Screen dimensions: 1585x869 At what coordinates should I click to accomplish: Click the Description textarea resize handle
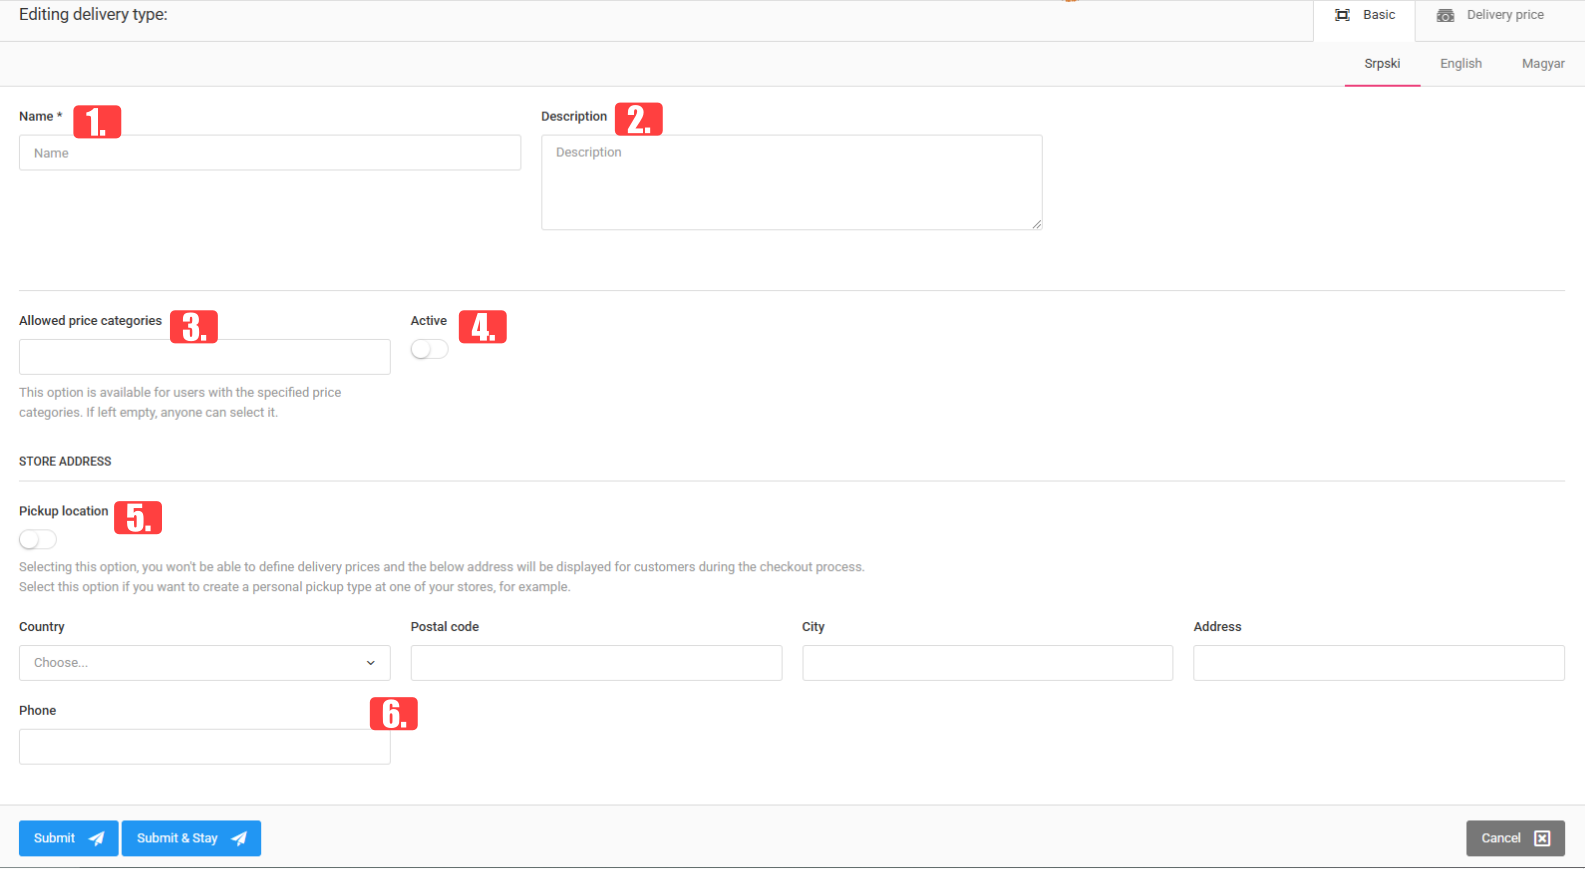coord(1037,224)
